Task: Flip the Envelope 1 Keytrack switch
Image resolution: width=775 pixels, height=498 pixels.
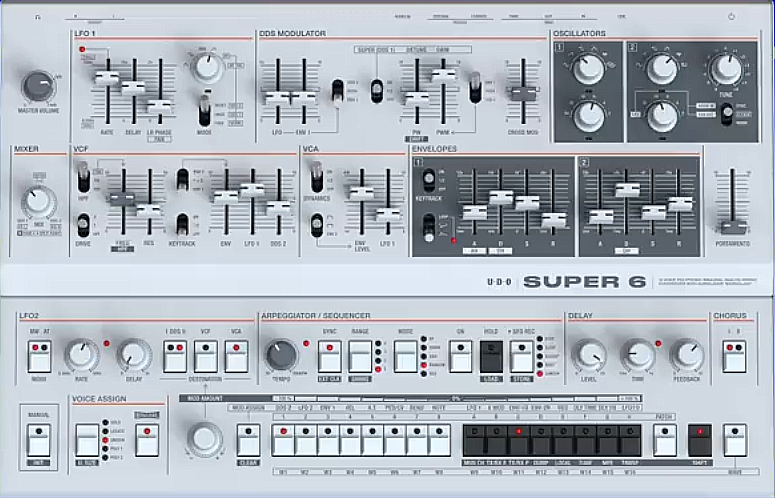Action: click(x=429, y=180)
